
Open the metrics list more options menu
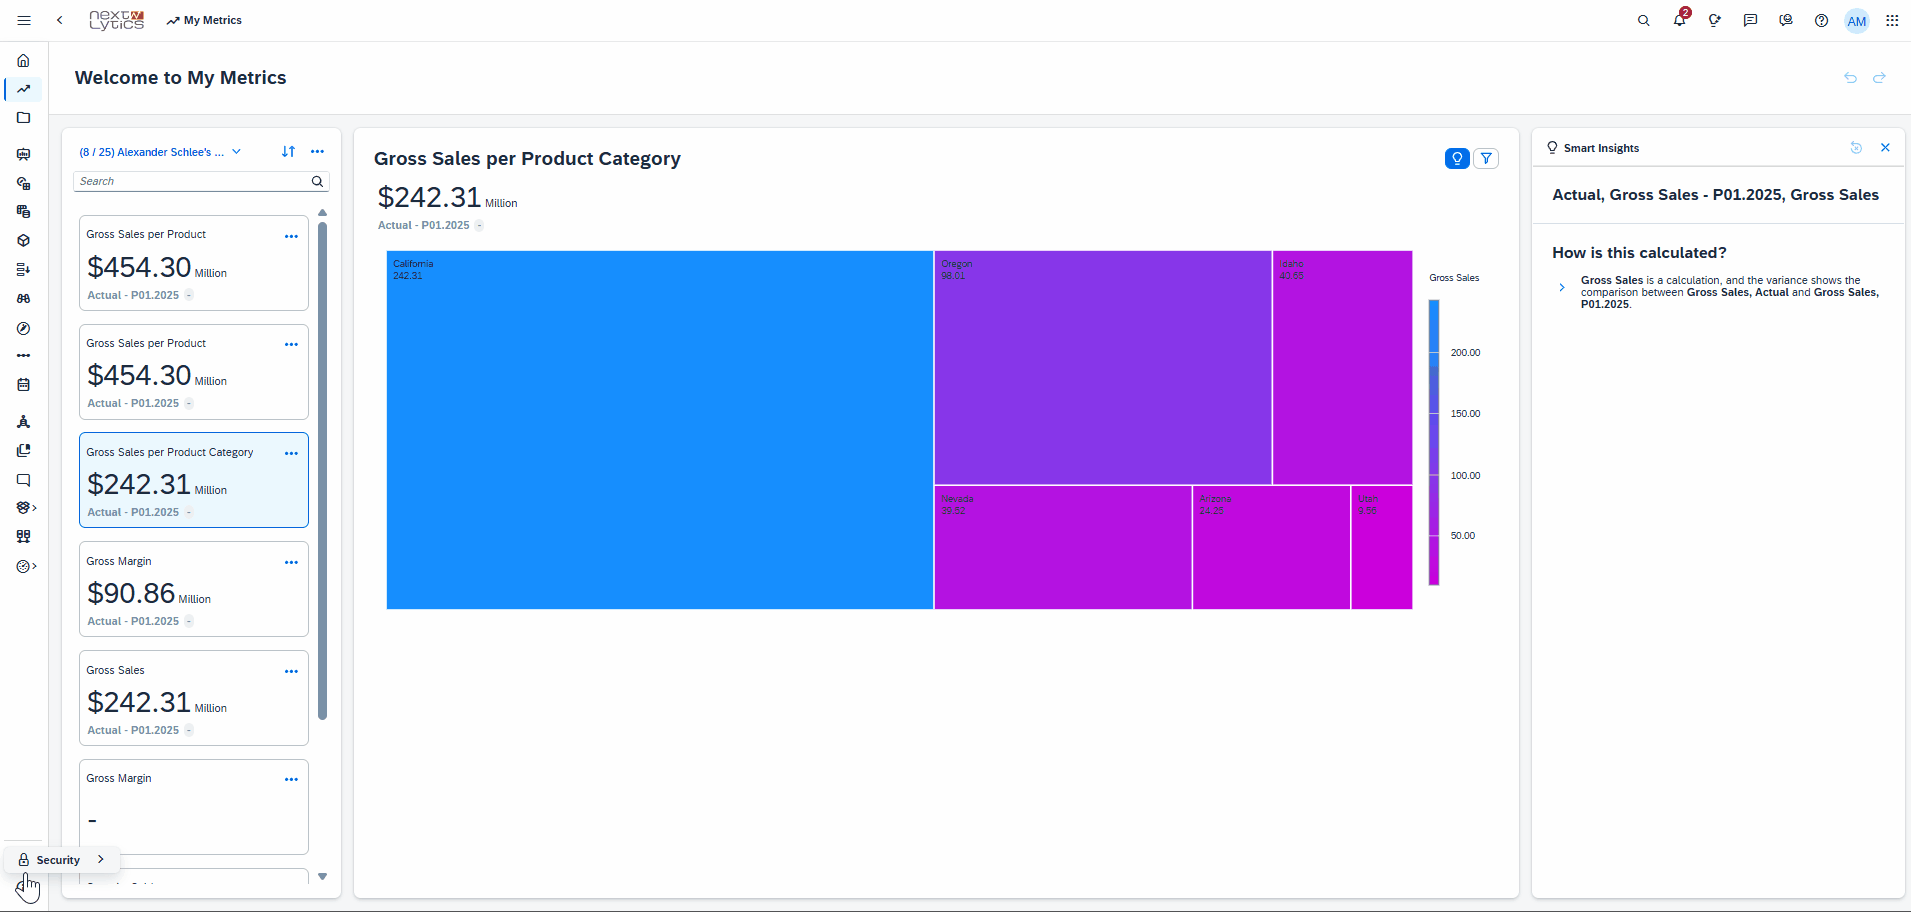point(317,152)
